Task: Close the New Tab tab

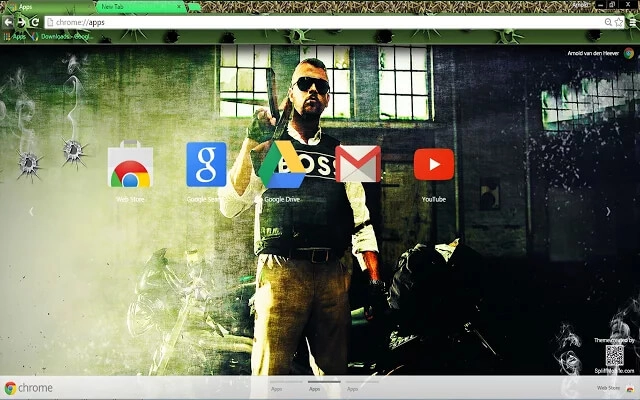Action: coord(179,7)
